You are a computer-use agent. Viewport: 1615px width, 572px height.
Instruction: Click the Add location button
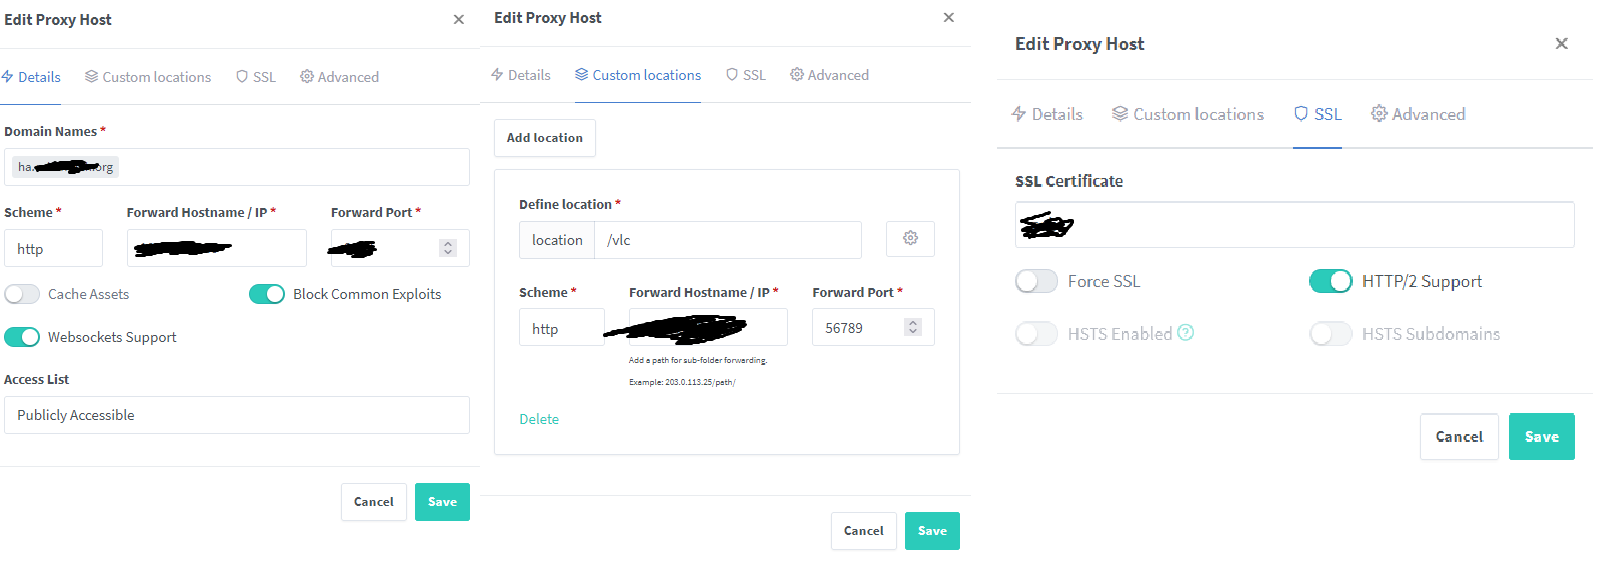coord(545,138)
